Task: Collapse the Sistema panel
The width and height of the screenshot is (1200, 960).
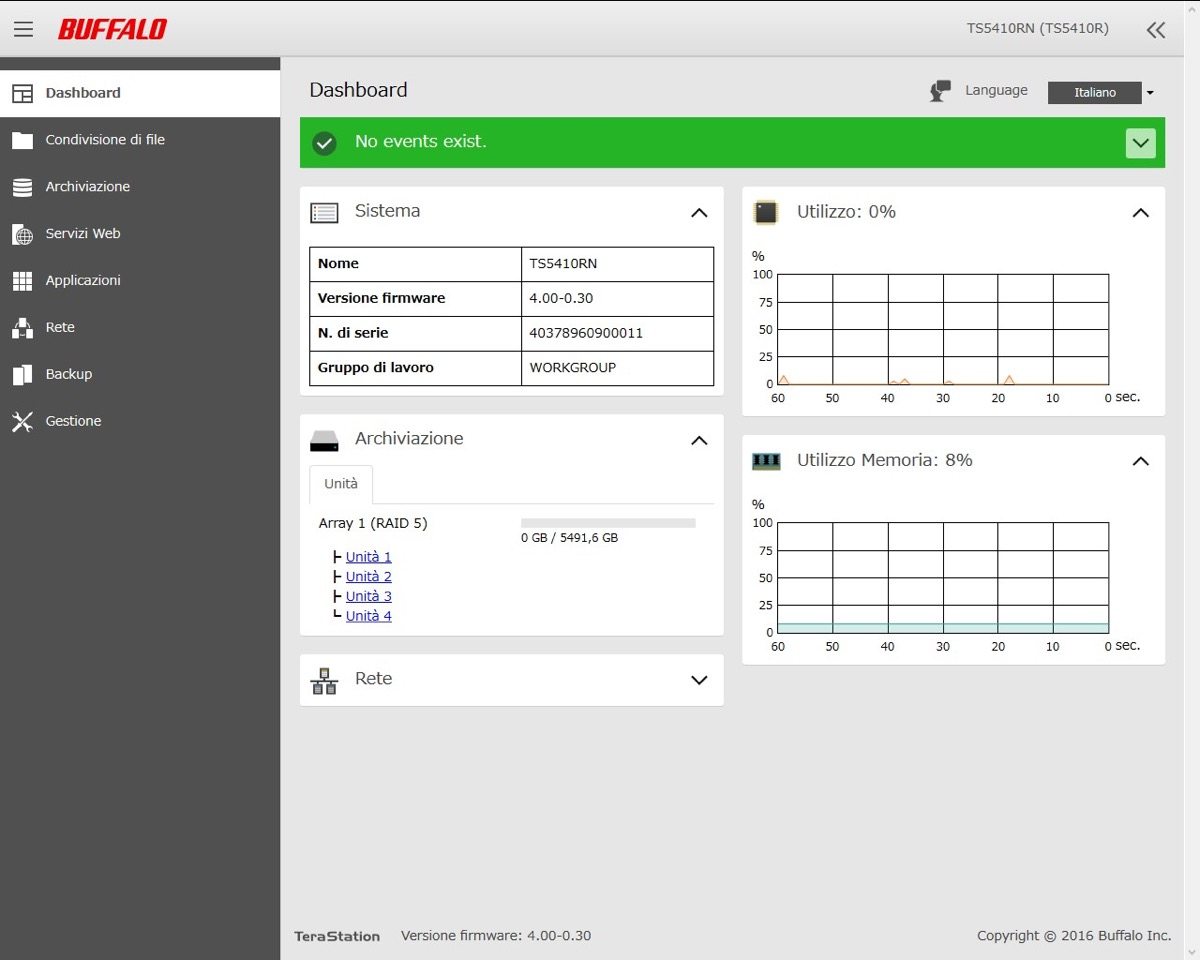Action: pyautogui.click(x=699, y=213)
